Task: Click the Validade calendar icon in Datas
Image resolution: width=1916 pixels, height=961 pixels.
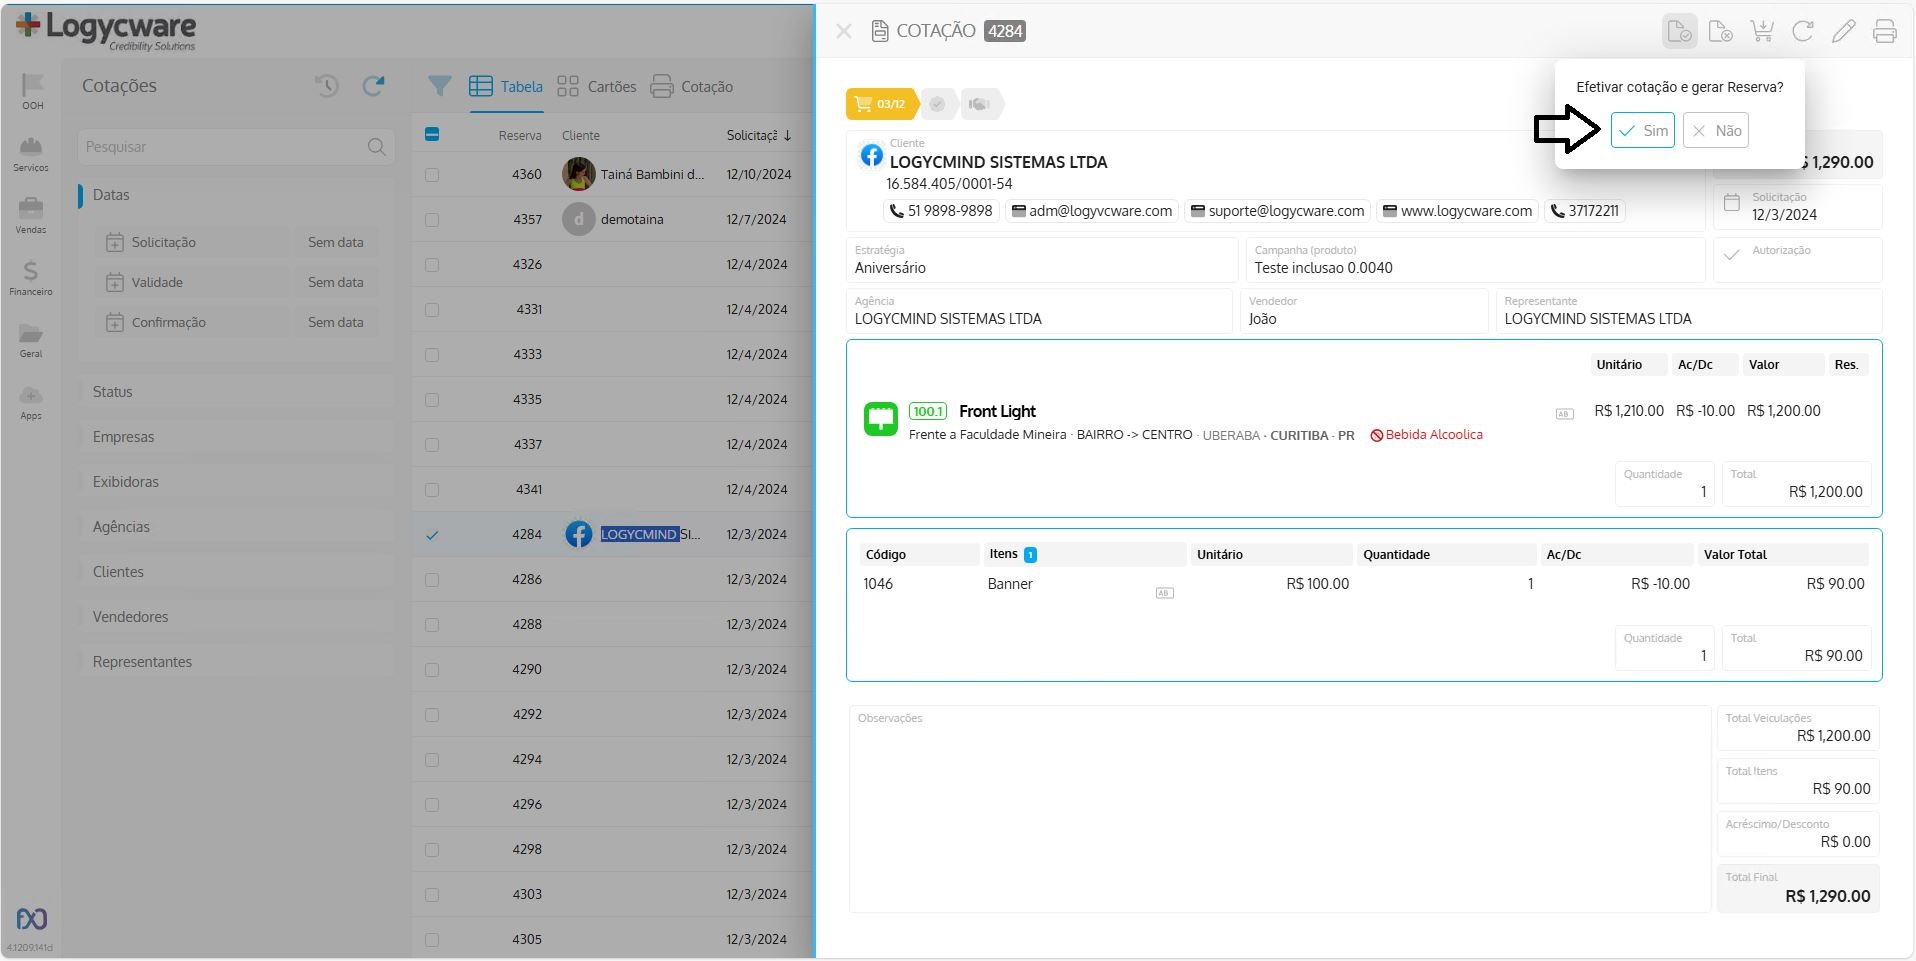Action: [115, 282]
